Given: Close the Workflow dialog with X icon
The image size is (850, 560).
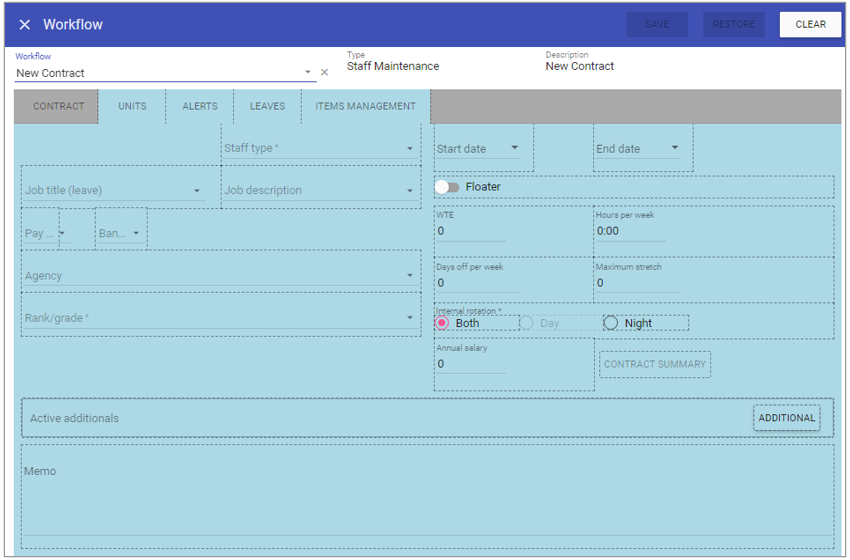Looking at the screenshot, I should 25,25.
